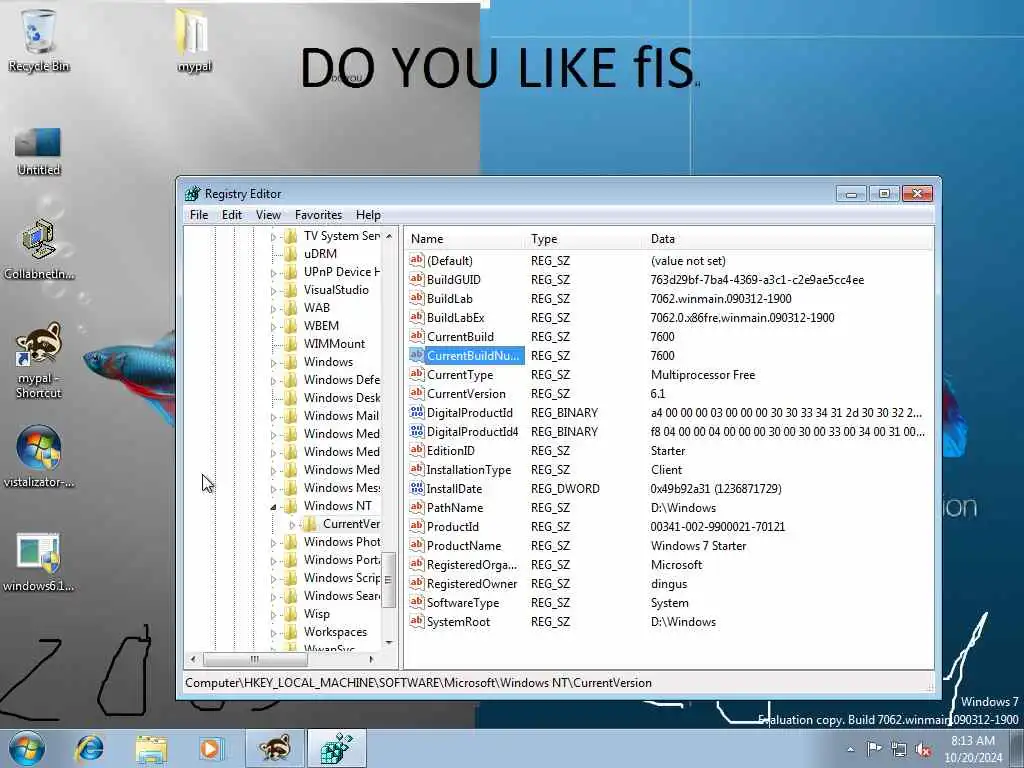Open Windows Media Player from taskbar
1024x768 pixels.
210,748
